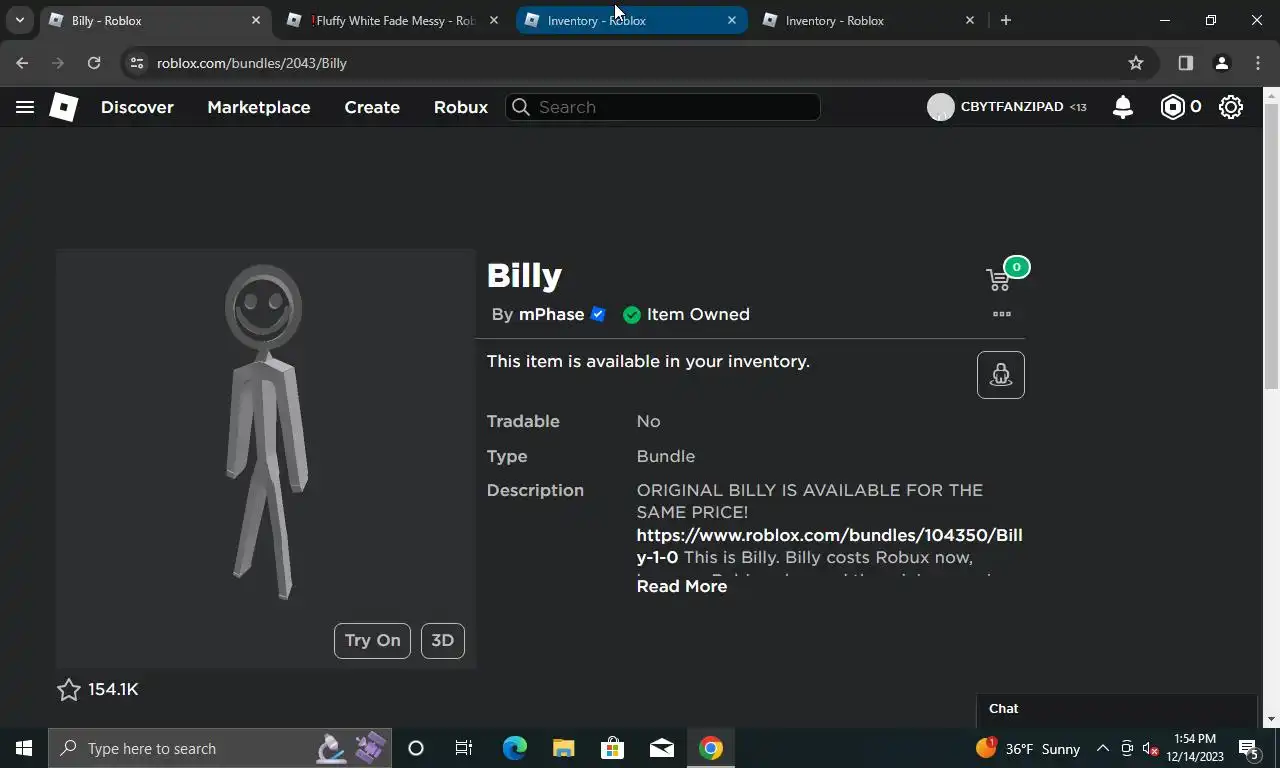The width and height of the screenshot is (1280, 768).
Task: Open the Create page
Action: point(372,107)
